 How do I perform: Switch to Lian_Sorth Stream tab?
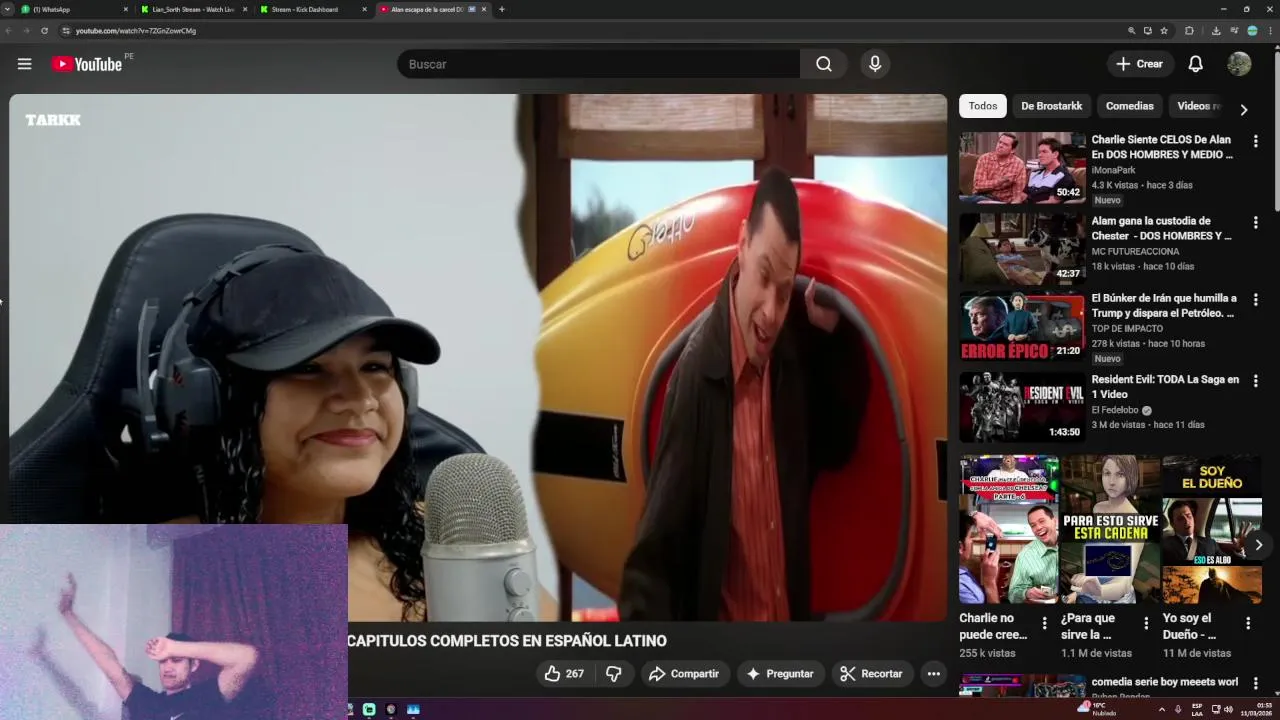pos(194,9)
